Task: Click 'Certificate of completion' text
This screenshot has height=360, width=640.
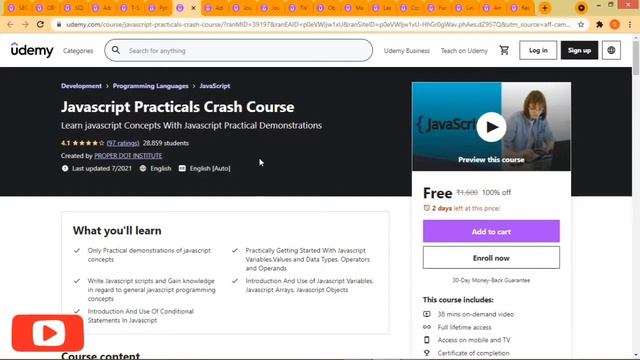Action: [x=473, y=353]
